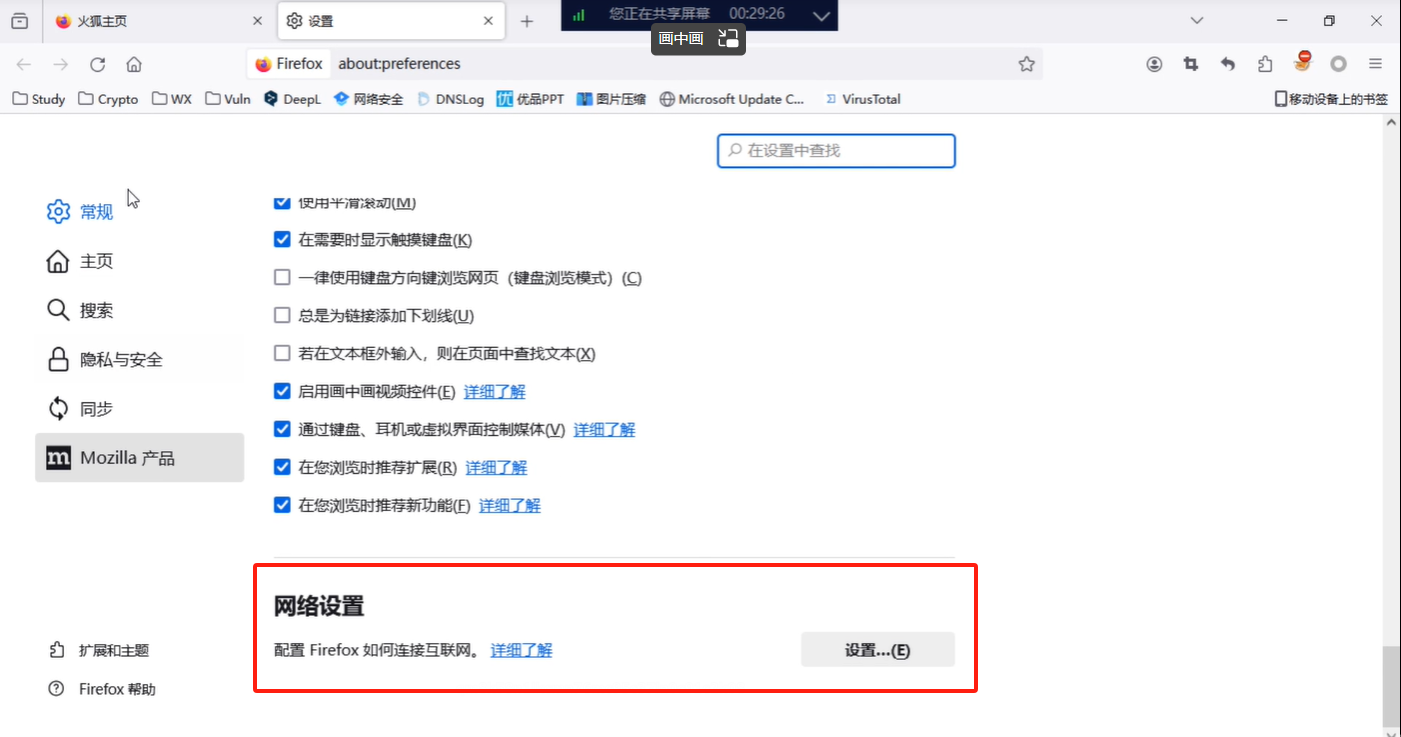Open 详细了解 link for 推荐新功能
The image size is (1401, 737).
510,506
